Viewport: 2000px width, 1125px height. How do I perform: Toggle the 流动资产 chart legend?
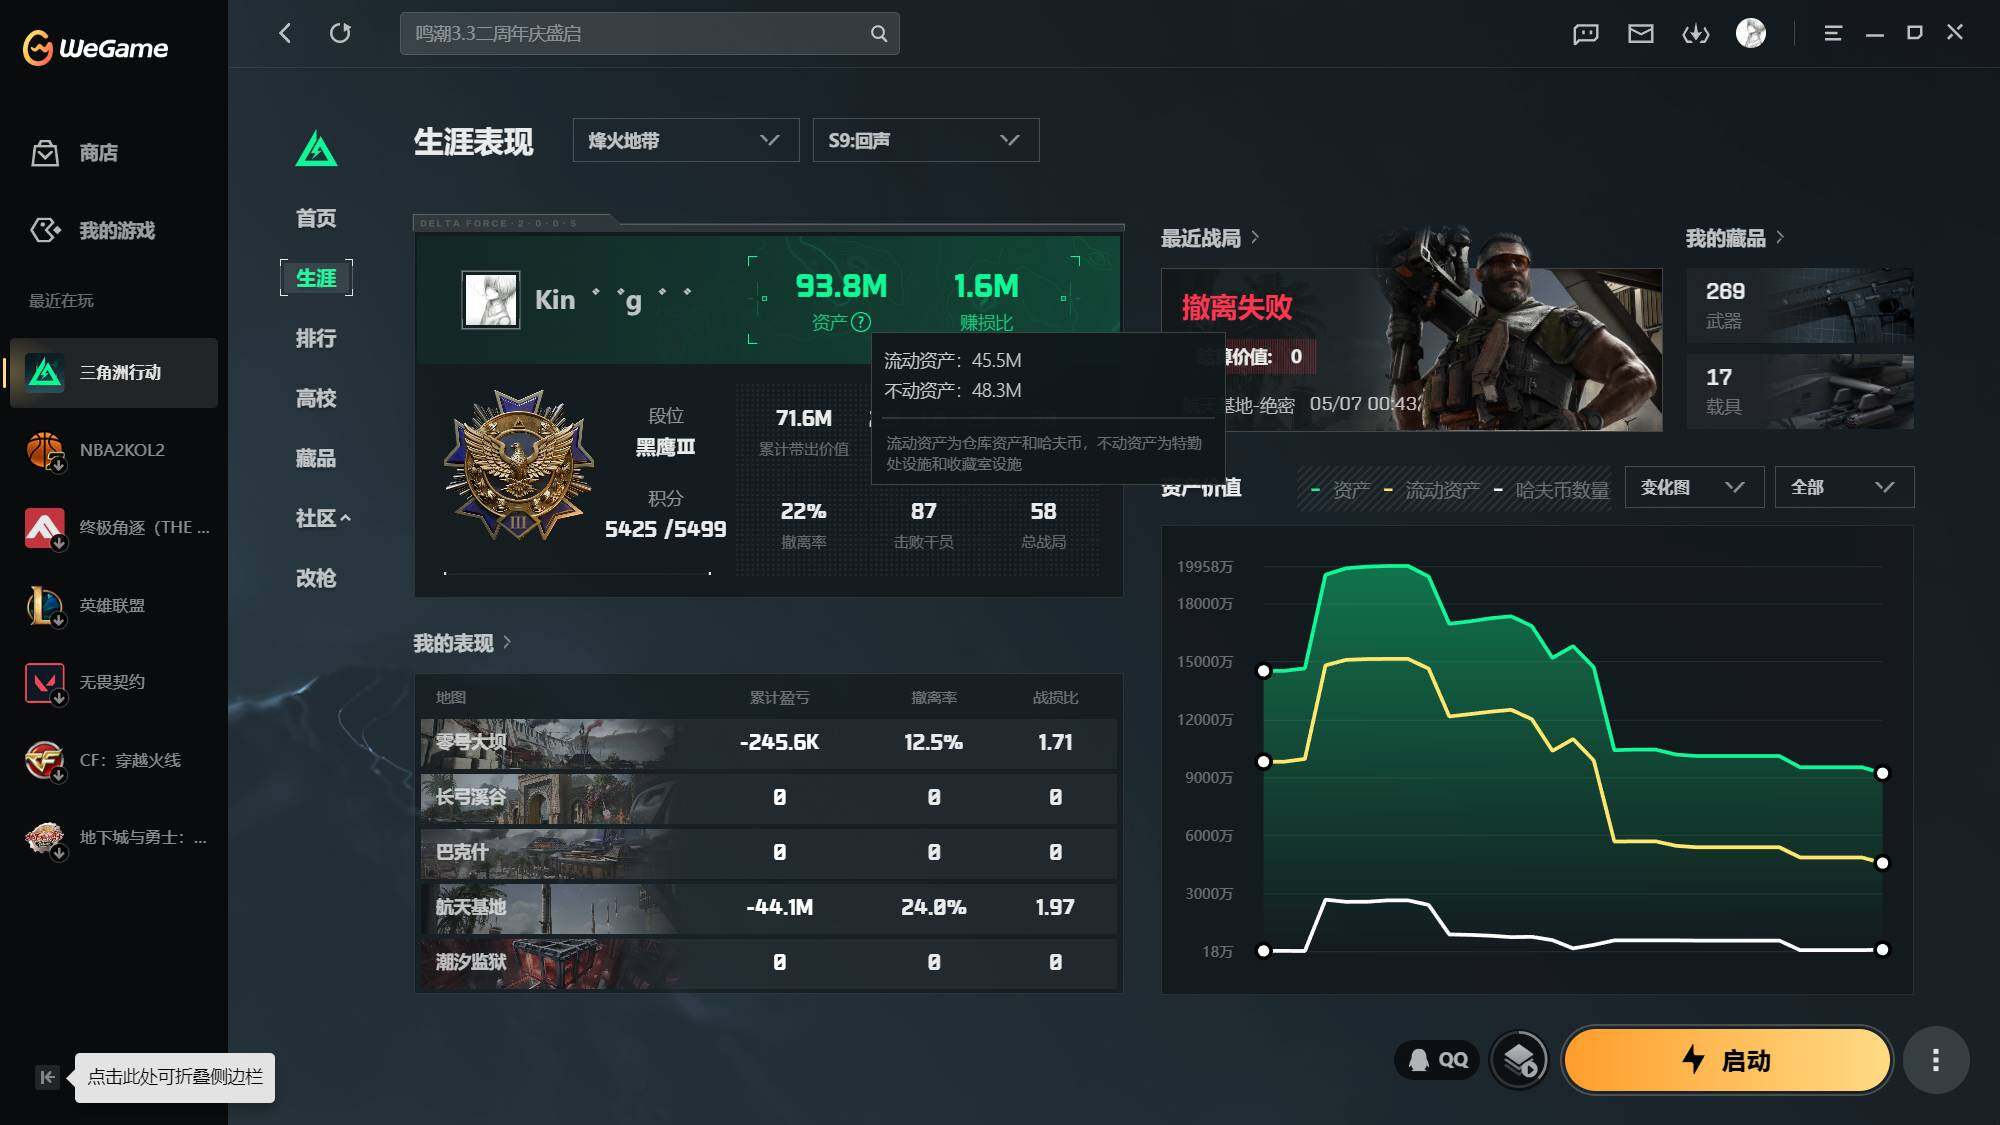[x=1432, y=490]
